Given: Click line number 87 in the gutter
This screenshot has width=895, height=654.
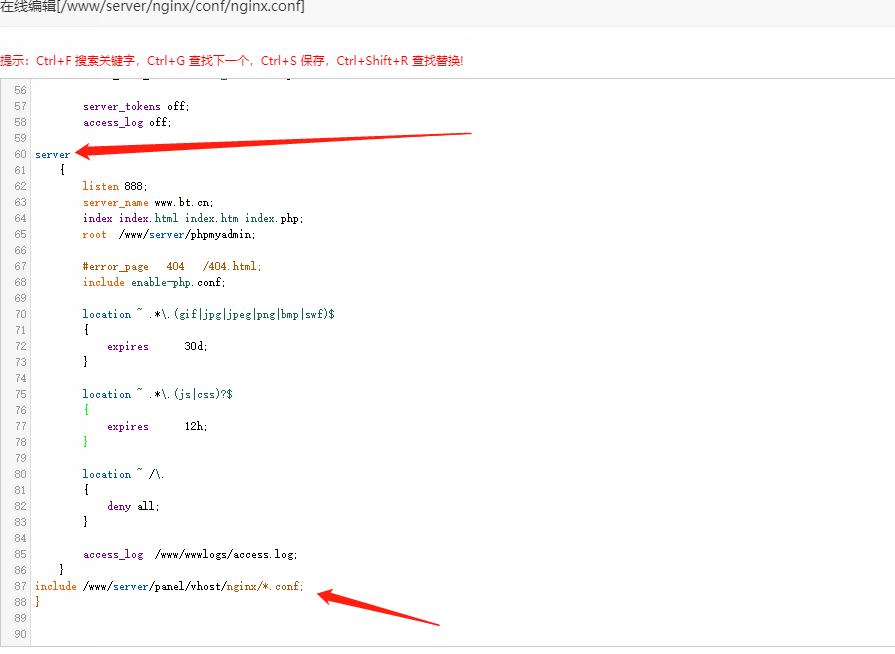Looking at the screenshot, I should click(x=20, y=586).
